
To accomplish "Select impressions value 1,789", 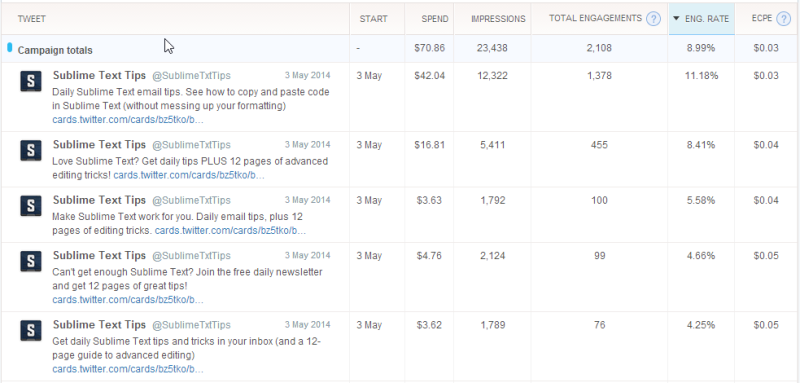I will coord(493,325).
